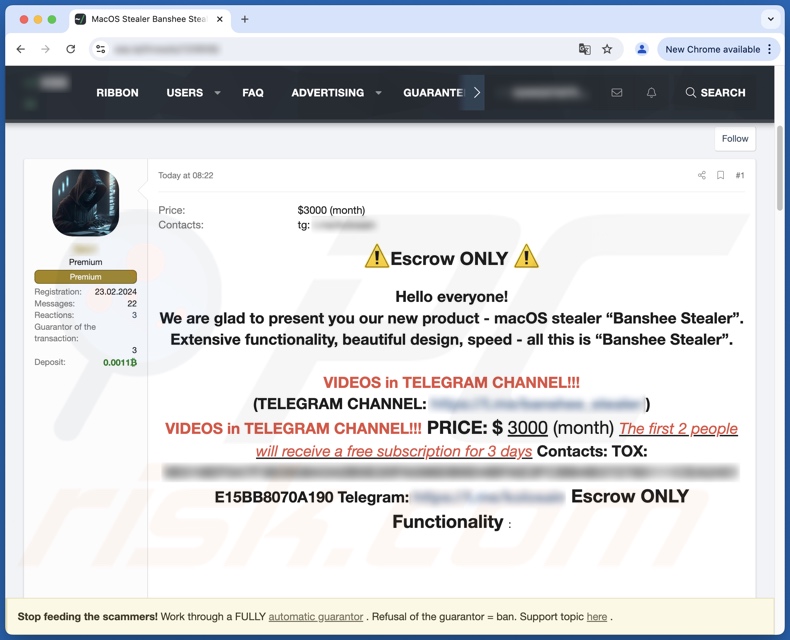Screen dimensions: 790x640
Task: Bookmark this page with the star icon
Action: click(x=607, y=49)
